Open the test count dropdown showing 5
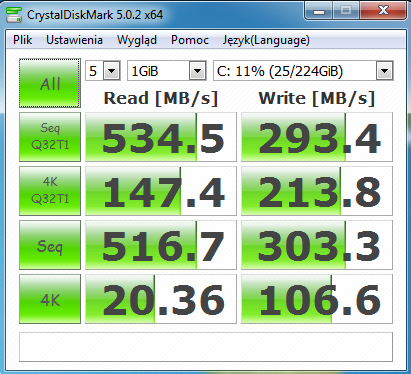411x374 pixels. [103, 71]
